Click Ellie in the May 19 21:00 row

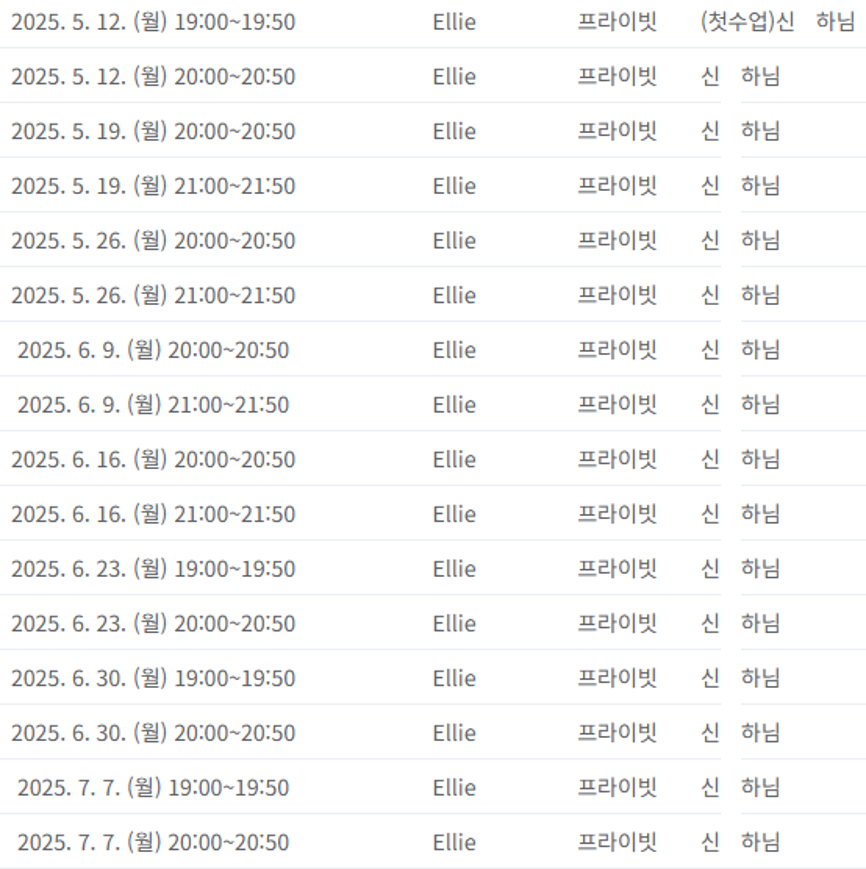click(x=454, y=186)
